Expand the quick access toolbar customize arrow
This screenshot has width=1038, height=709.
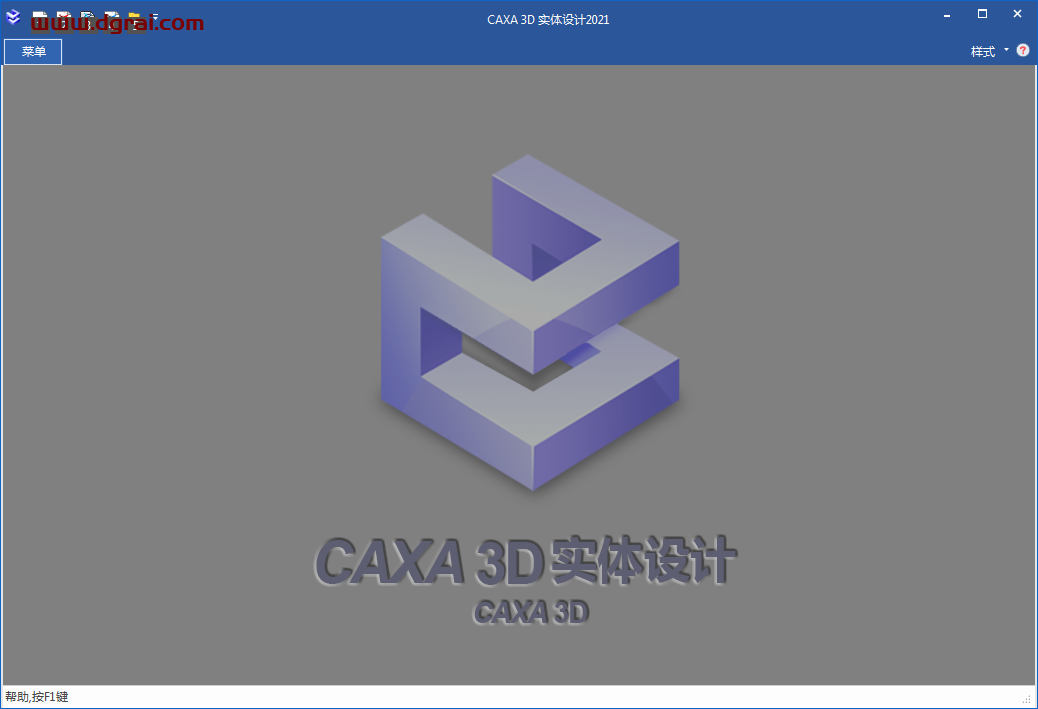coord(154,19)
